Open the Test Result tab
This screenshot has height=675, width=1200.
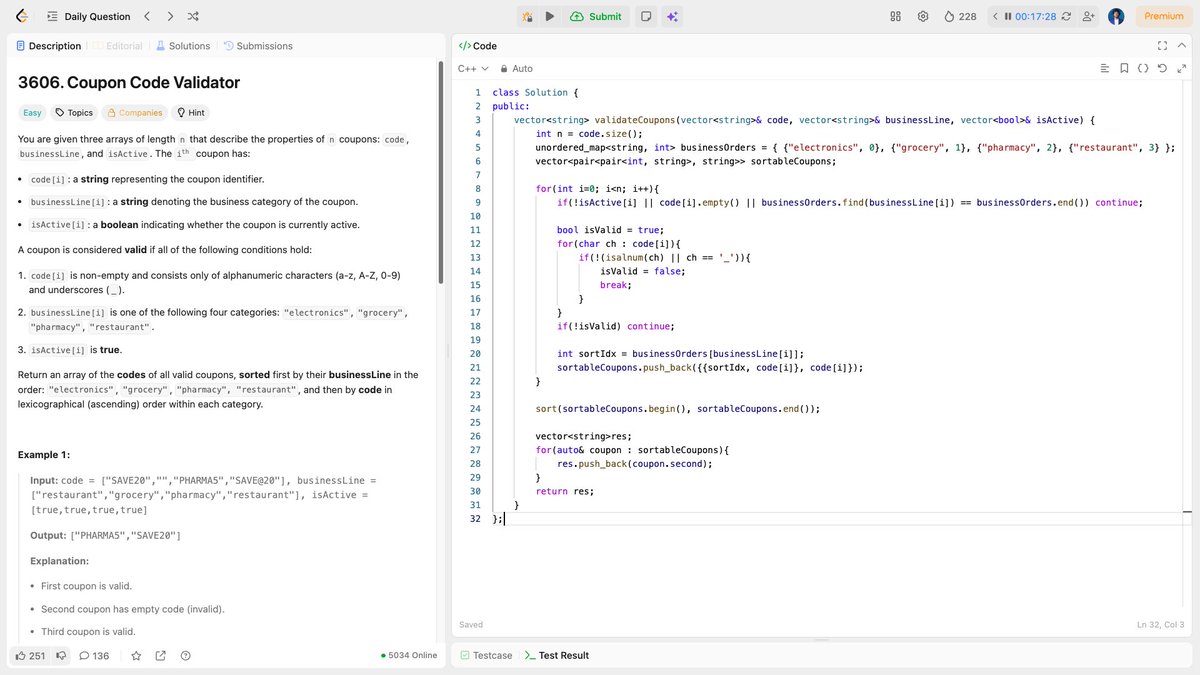coord(563,655)
